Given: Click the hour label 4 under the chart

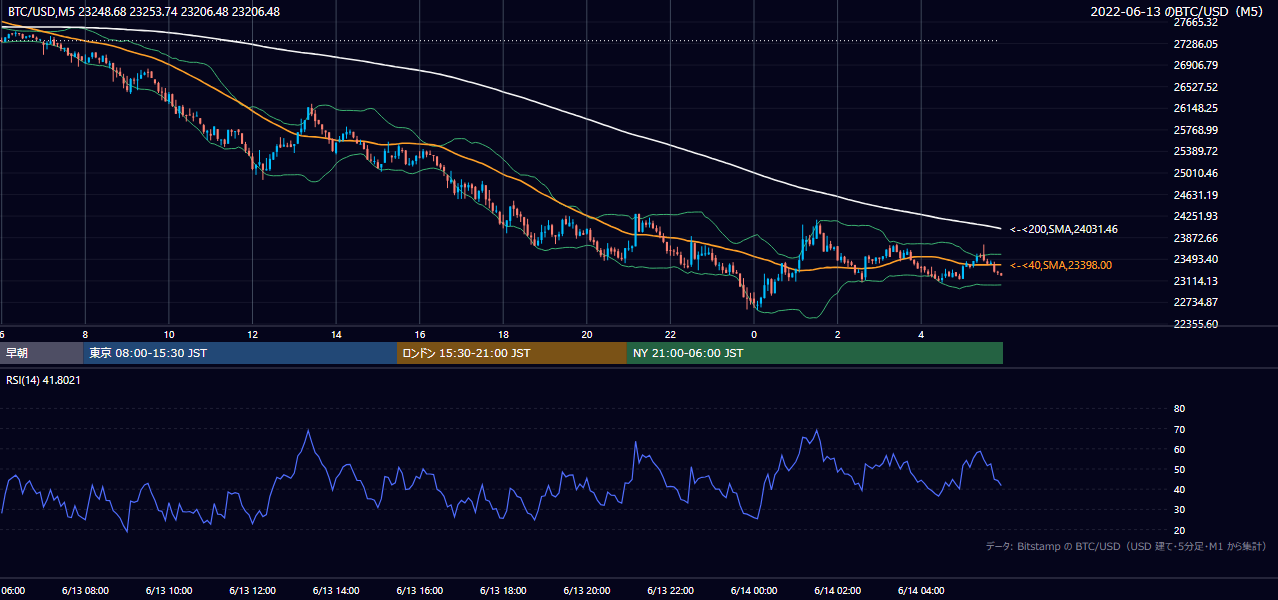Looking at the screenshot, I should coord(921,334).
